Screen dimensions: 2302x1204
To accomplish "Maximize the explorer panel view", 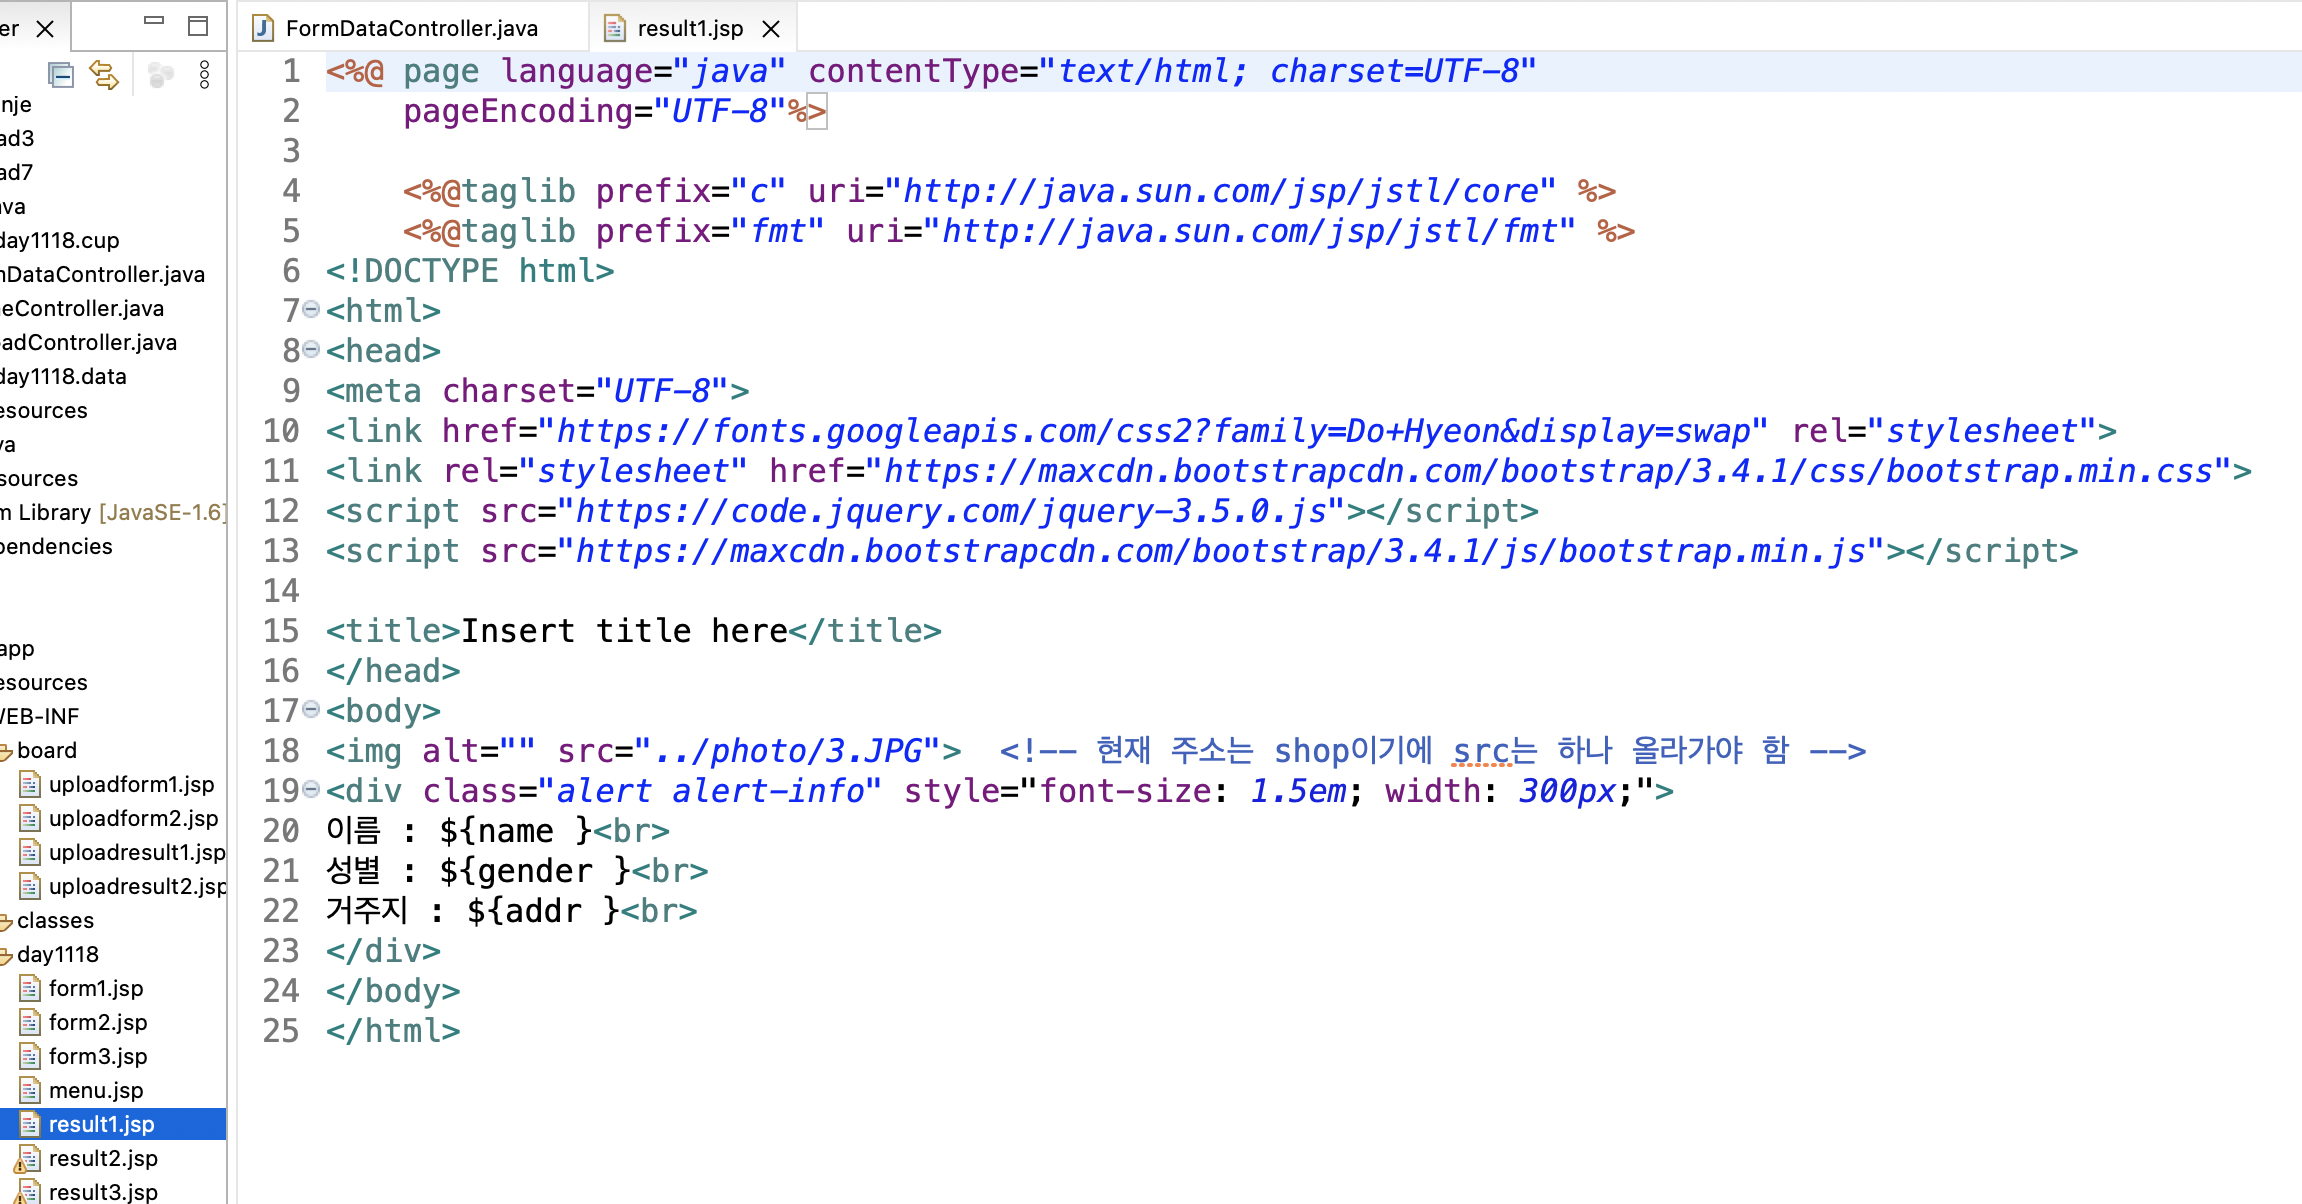I will click(198, 26).
